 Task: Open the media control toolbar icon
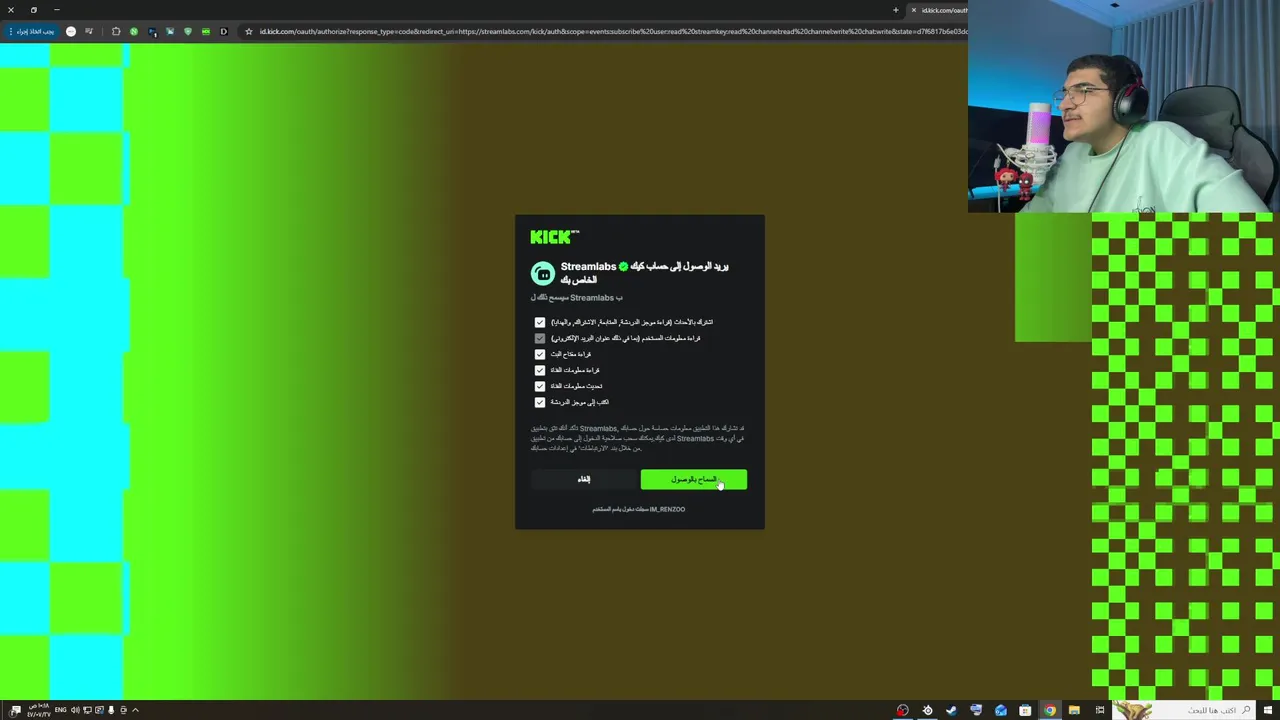click(89, 32)
